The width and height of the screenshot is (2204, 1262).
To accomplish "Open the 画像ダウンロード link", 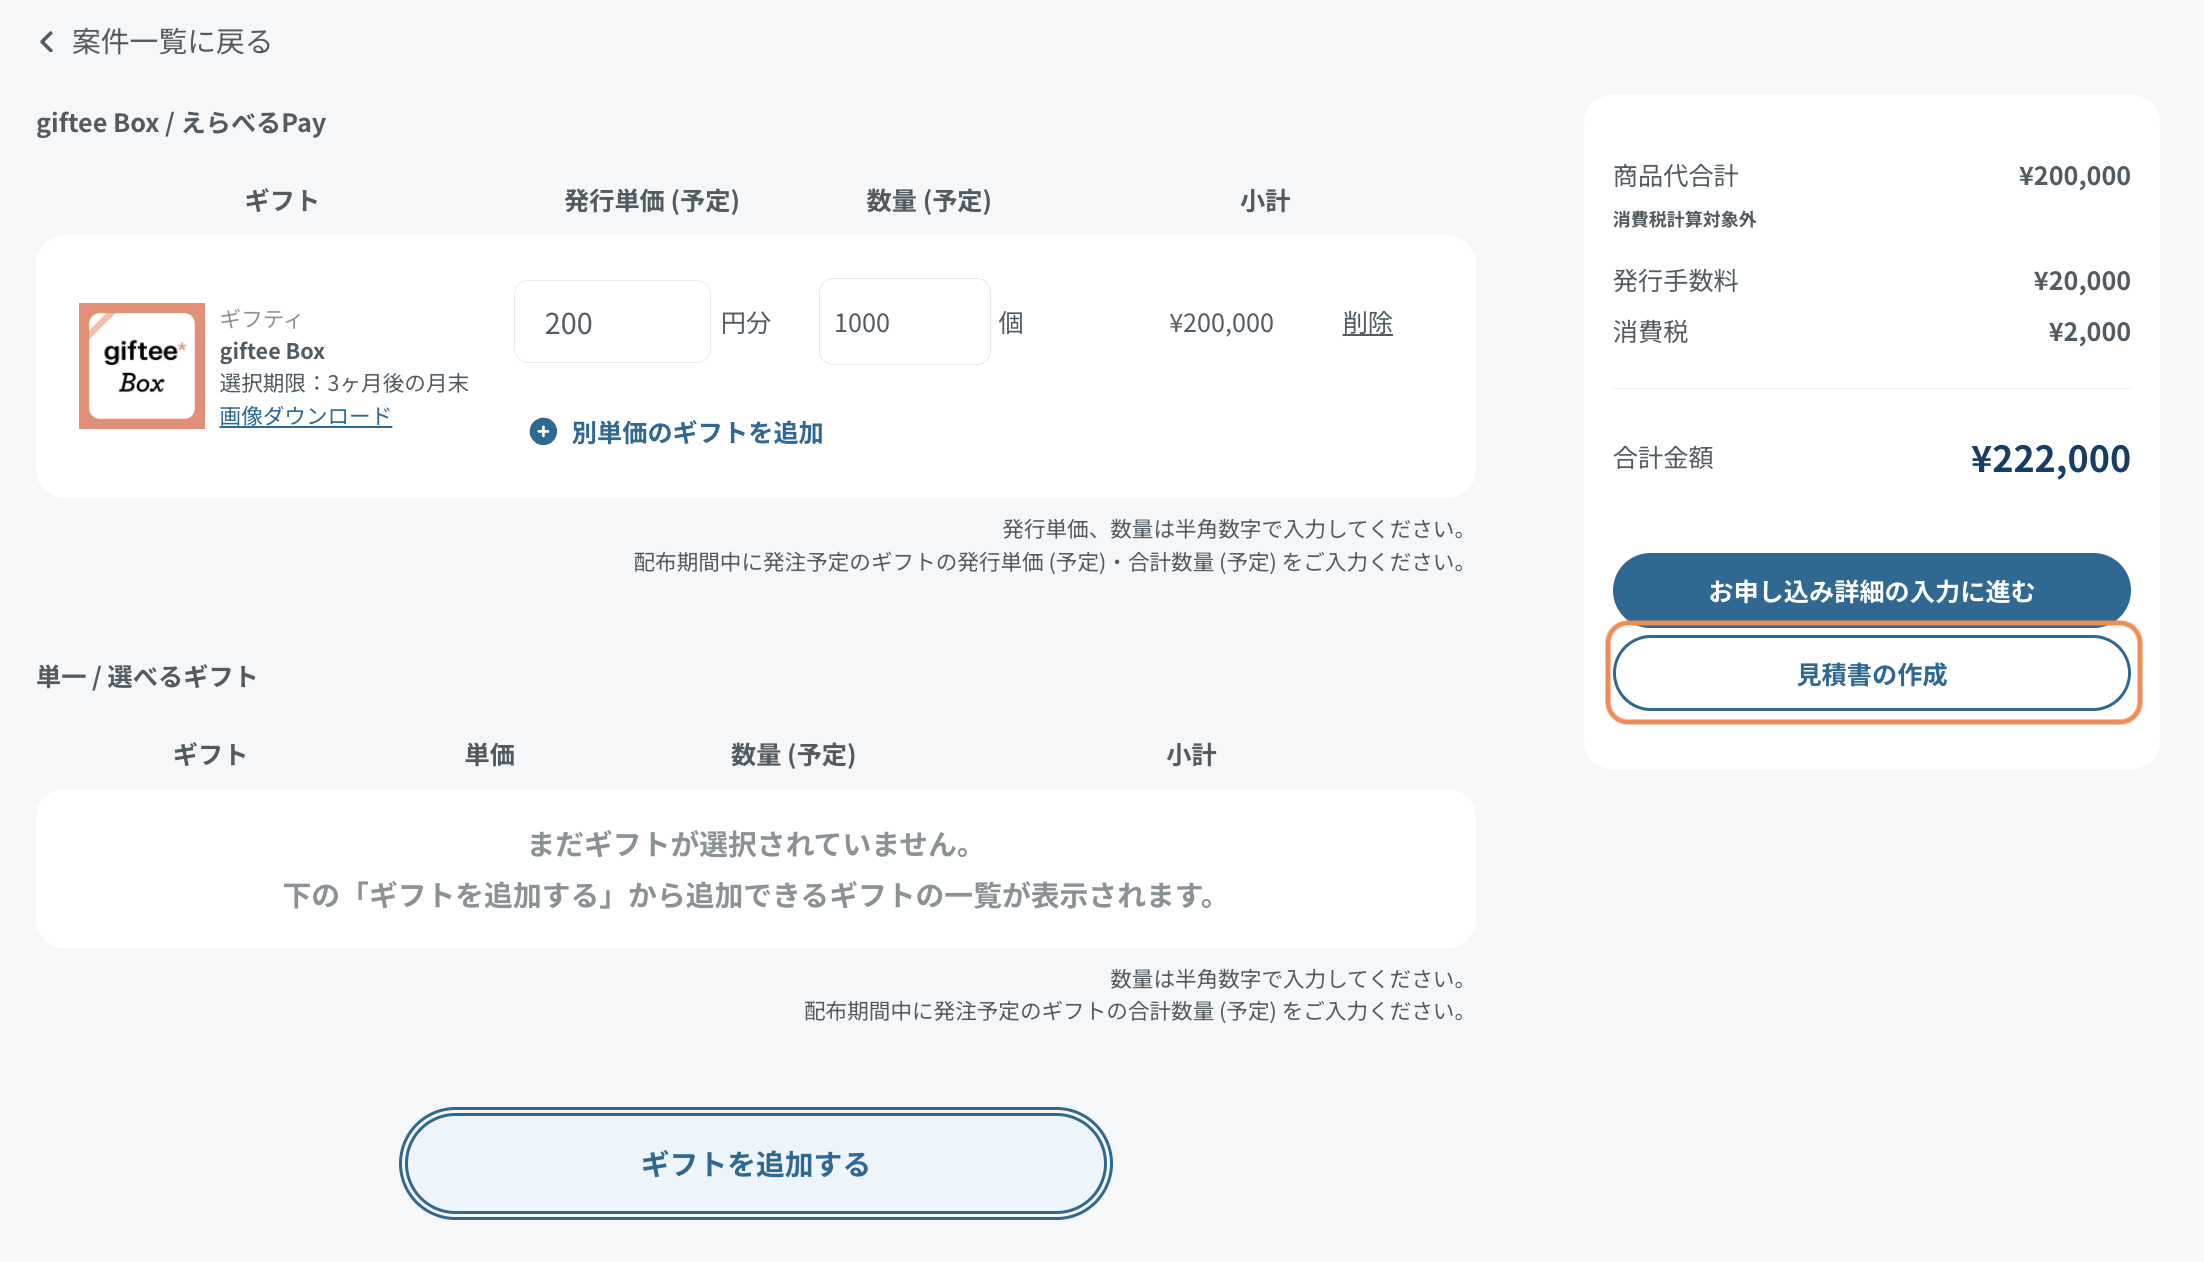I will (x=305, y=417).
